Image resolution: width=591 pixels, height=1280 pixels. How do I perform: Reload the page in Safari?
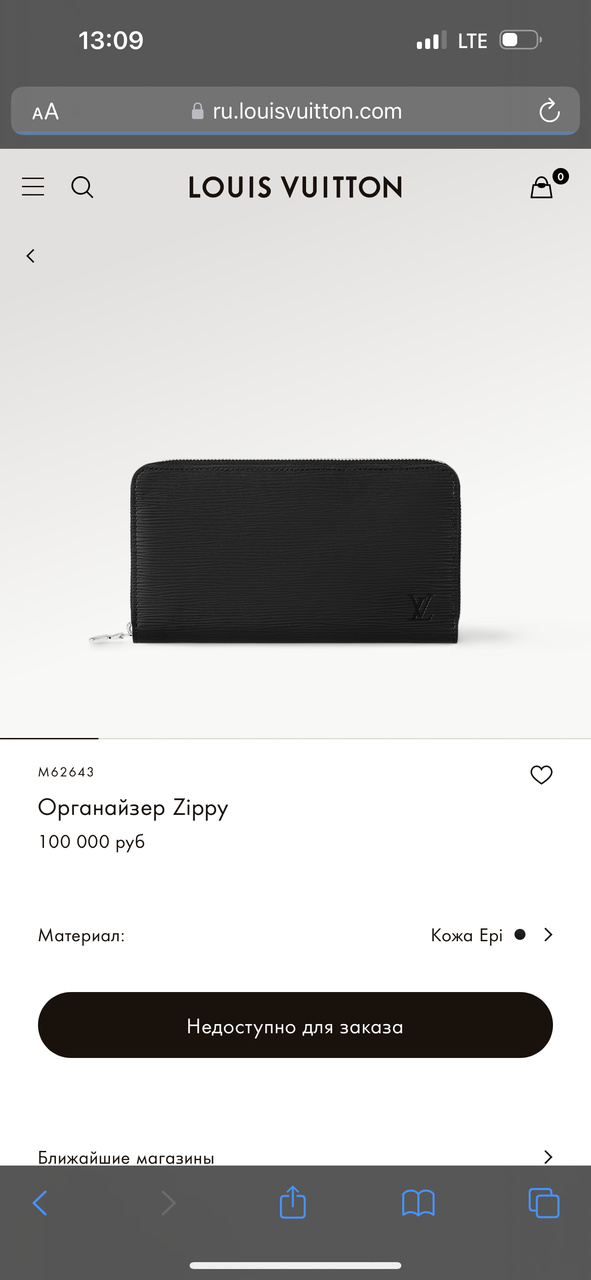click(x=549, y=111)
